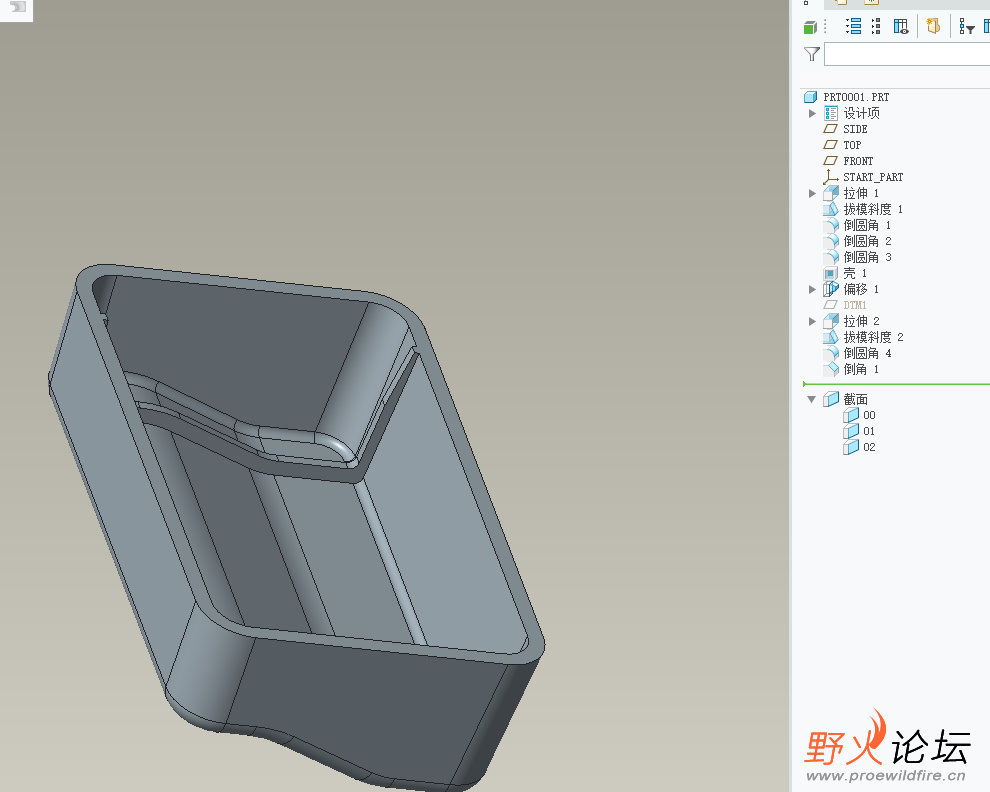Collapse the 截面 sections group arrow
The width and height of the screenshot is (990, 792).
(812, 399)
